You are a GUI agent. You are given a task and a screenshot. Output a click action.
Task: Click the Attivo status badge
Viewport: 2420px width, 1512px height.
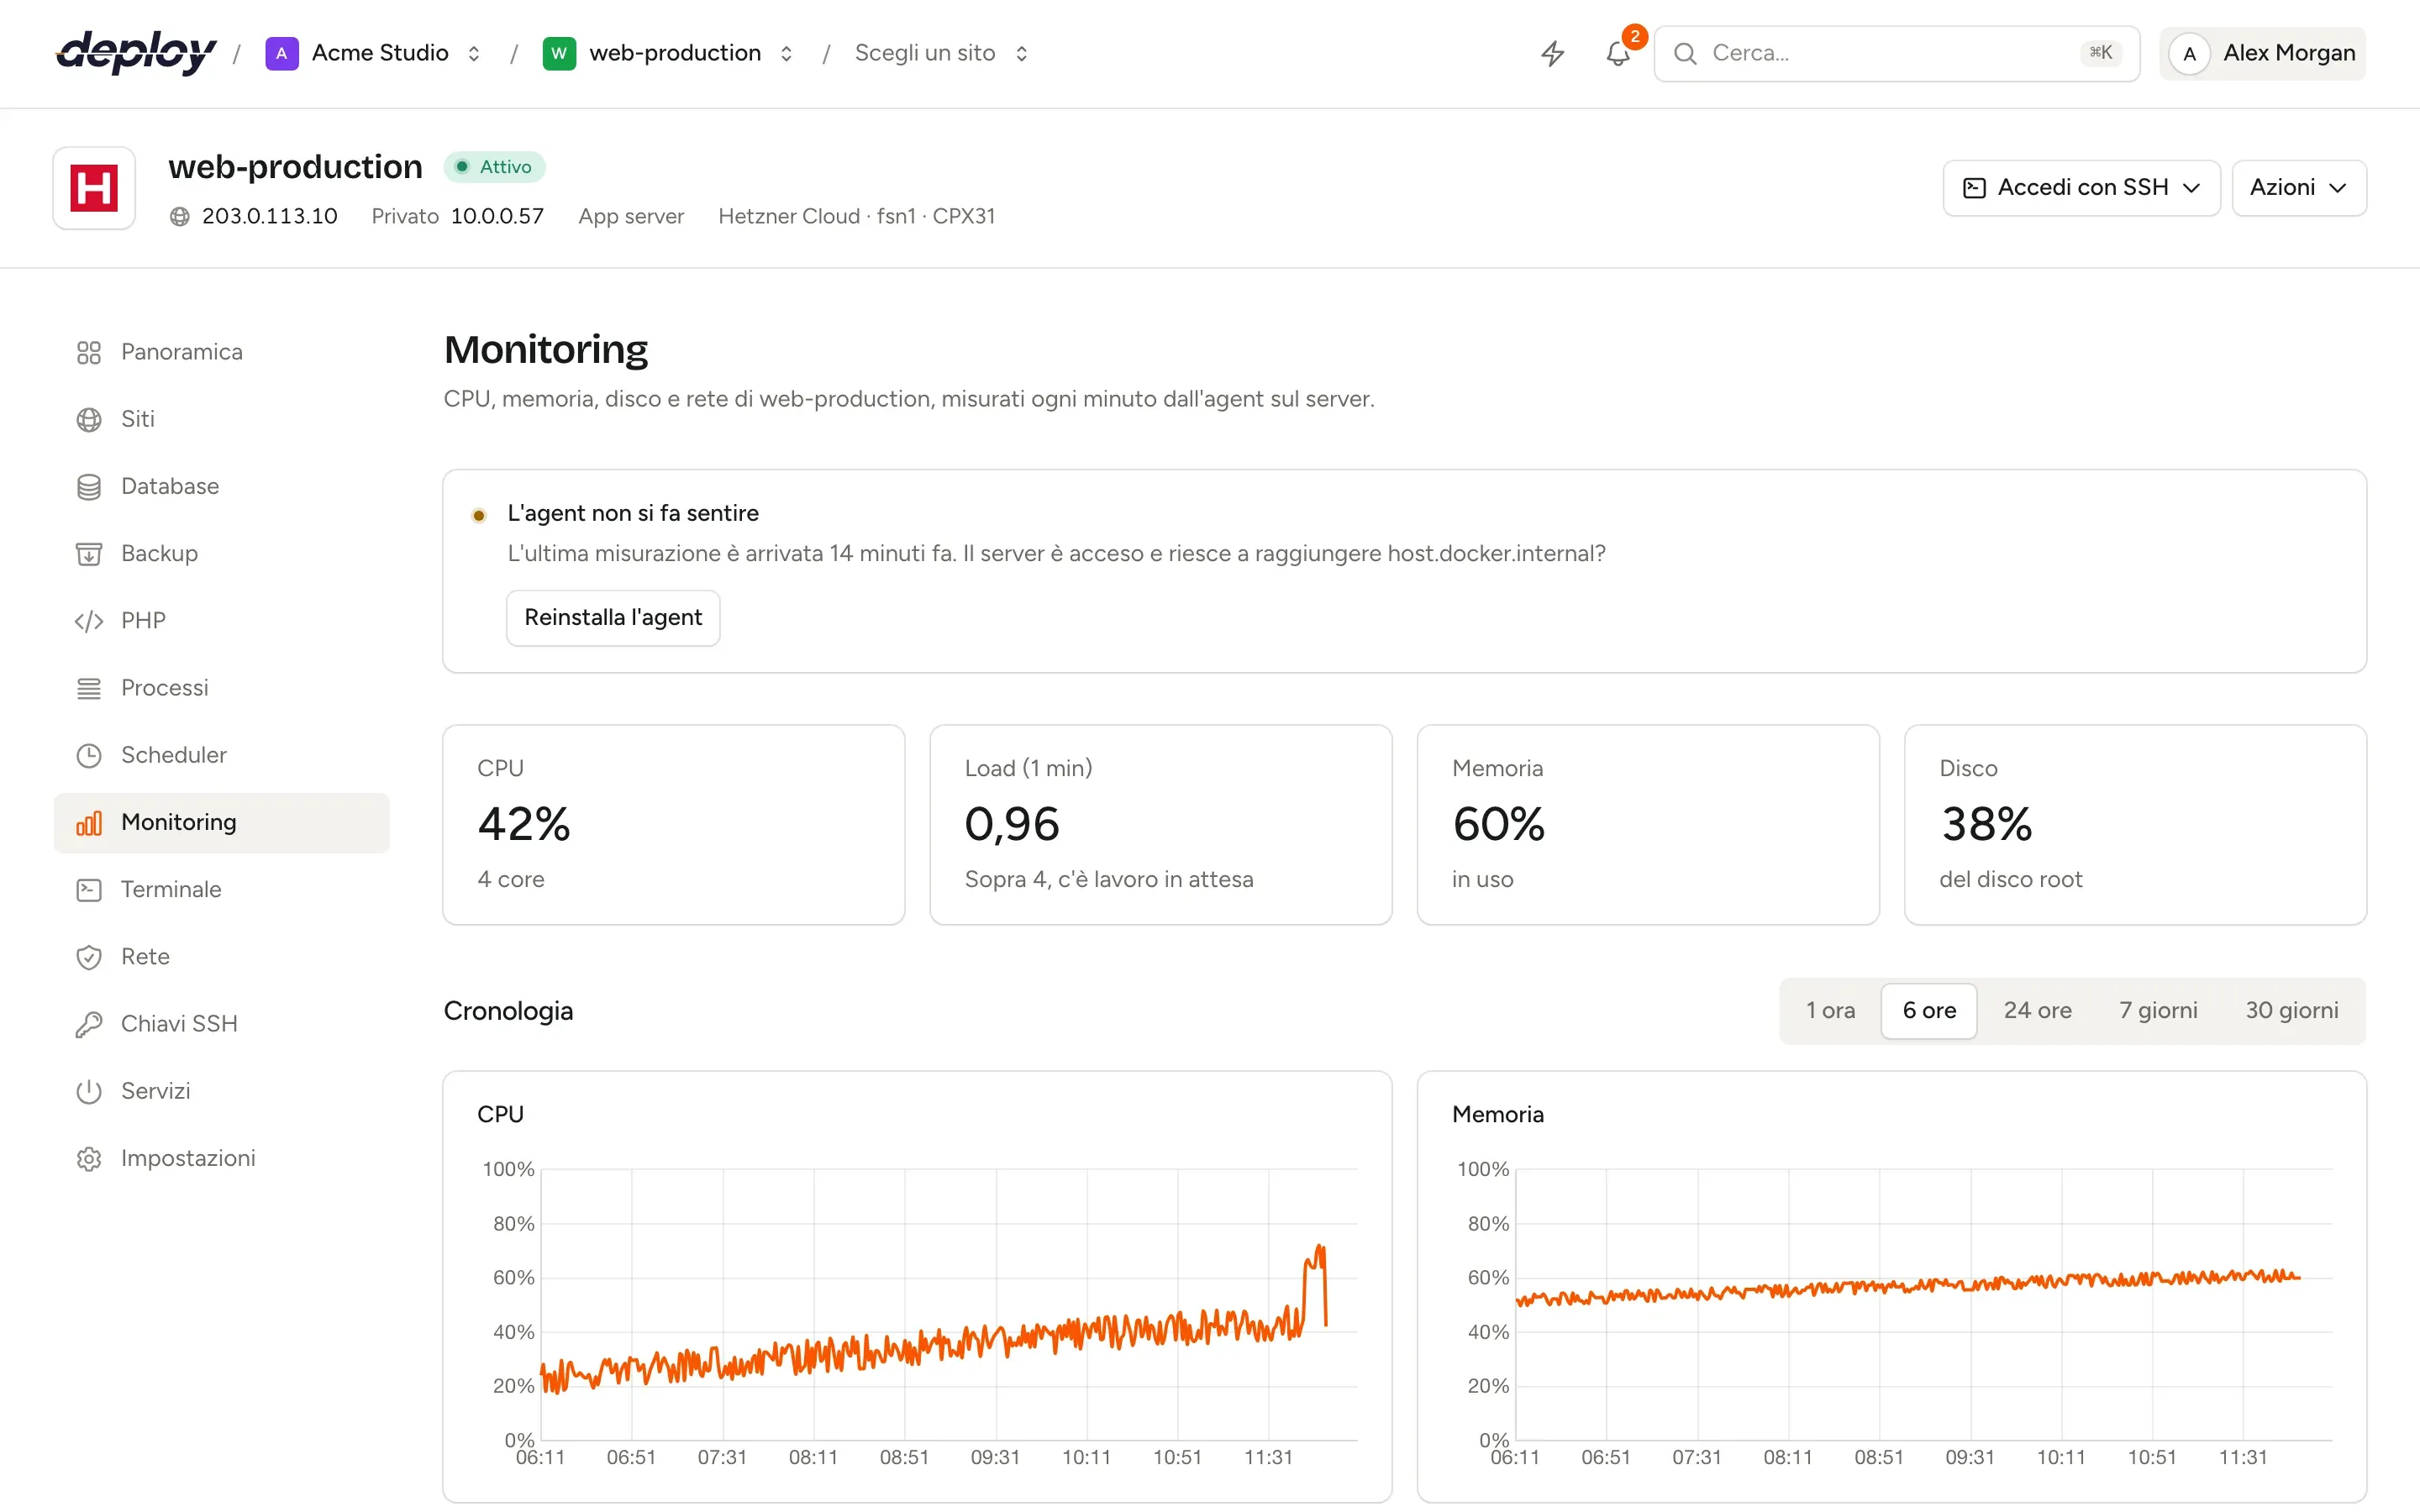[494, 167]
